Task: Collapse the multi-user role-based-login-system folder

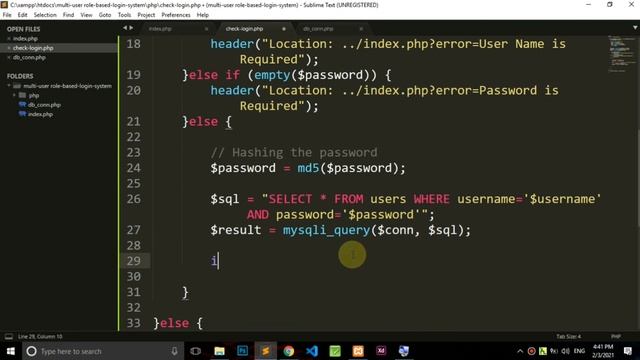Action: [x=9, y=86]
